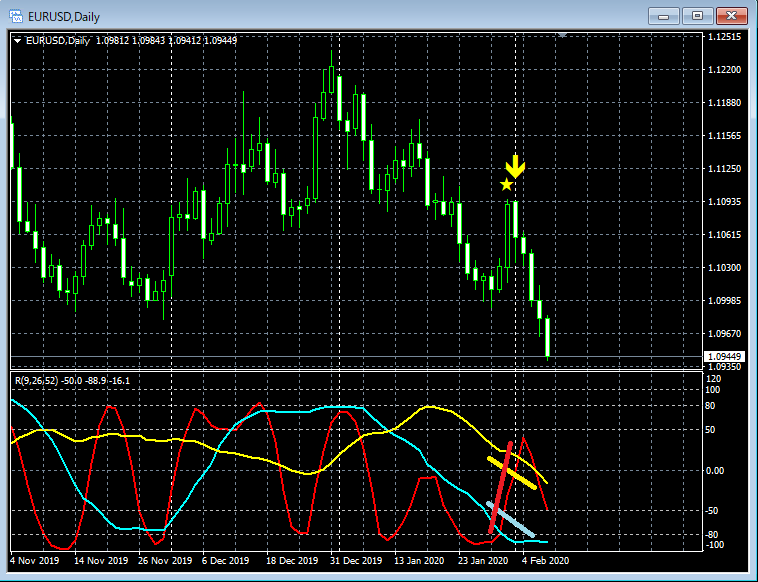The width and height of the screenshot is (758, 582).
Task: Click the EURUSD chart window icon
Action: 16,16
